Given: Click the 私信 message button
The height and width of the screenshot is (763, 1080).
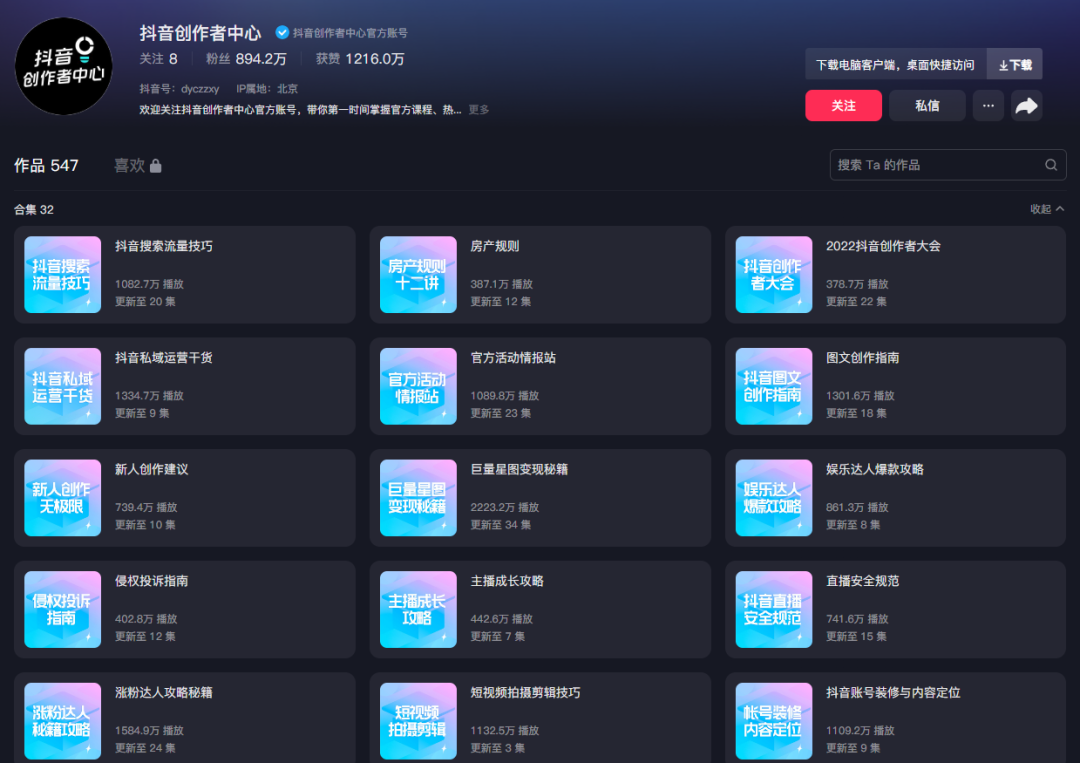Looking at the screenshot, I should point(927,105).
